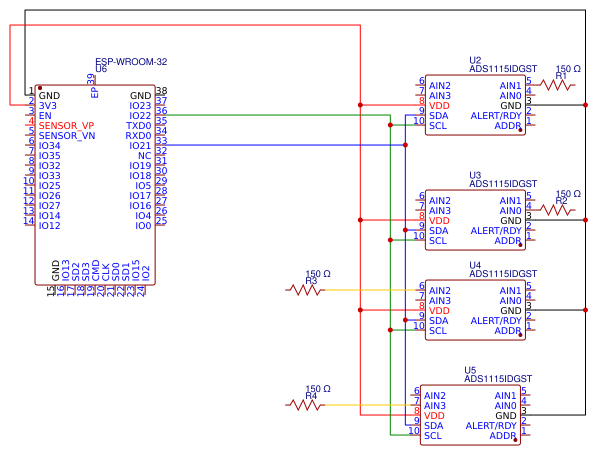
Task: Click the SENSOR_VP pin label
Action: 66,125
